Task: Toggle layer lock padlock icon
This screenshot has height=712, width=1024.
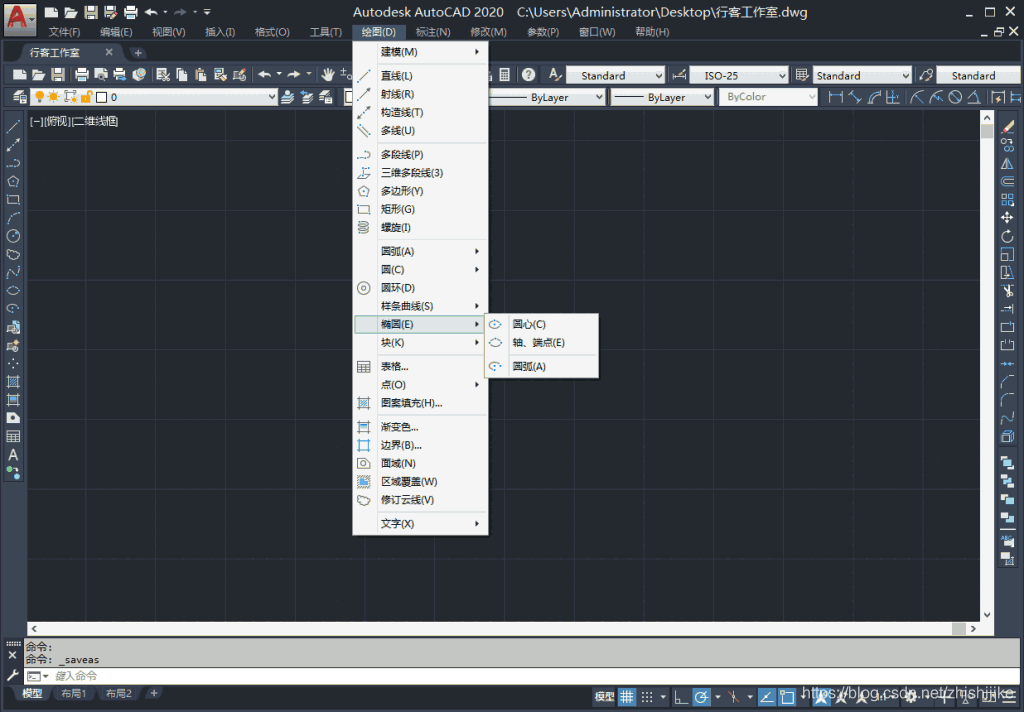Action: pyautogui.click(x=86, y=97)
